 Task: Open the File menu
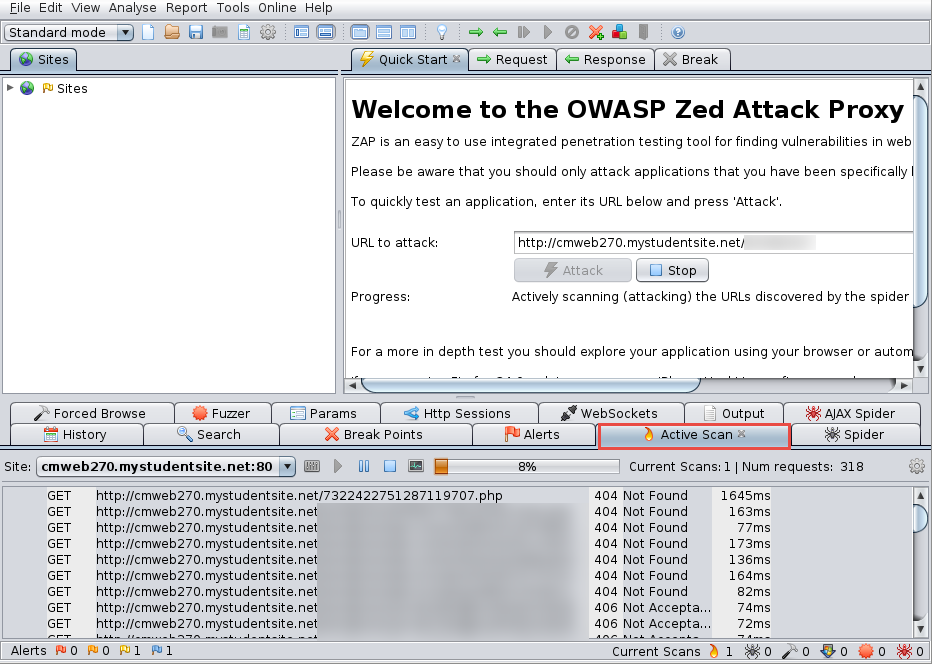[x=20, y=8]
